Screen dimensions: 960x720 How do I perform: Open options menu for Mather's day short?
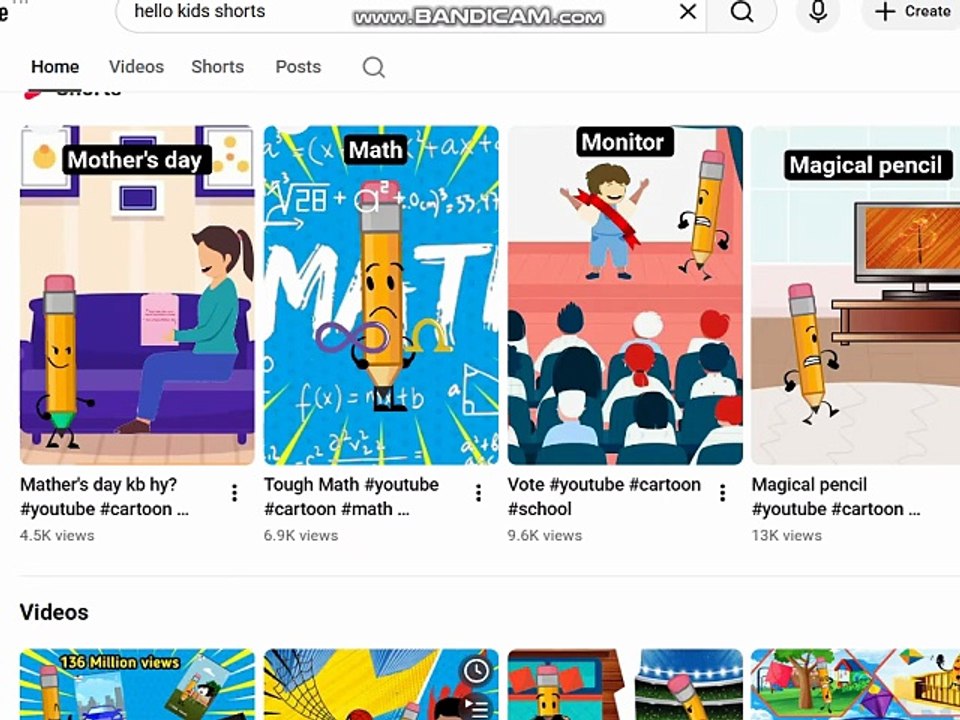pos(234,493)
